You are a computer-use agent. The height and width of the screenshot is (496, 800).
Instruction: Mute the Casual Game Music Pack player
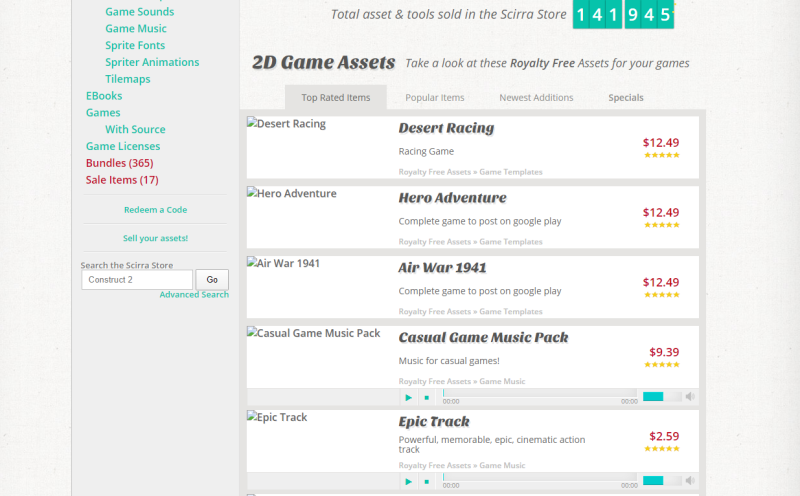click(690, 396)
